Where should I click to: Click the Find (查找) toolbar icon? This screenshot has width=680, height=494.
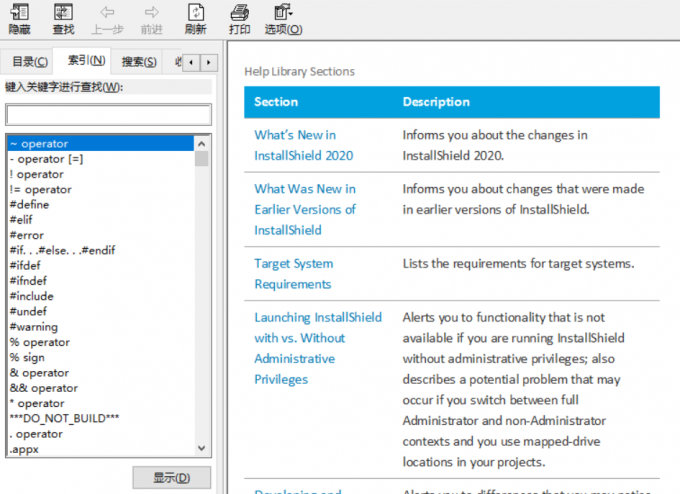click(63, 13)
